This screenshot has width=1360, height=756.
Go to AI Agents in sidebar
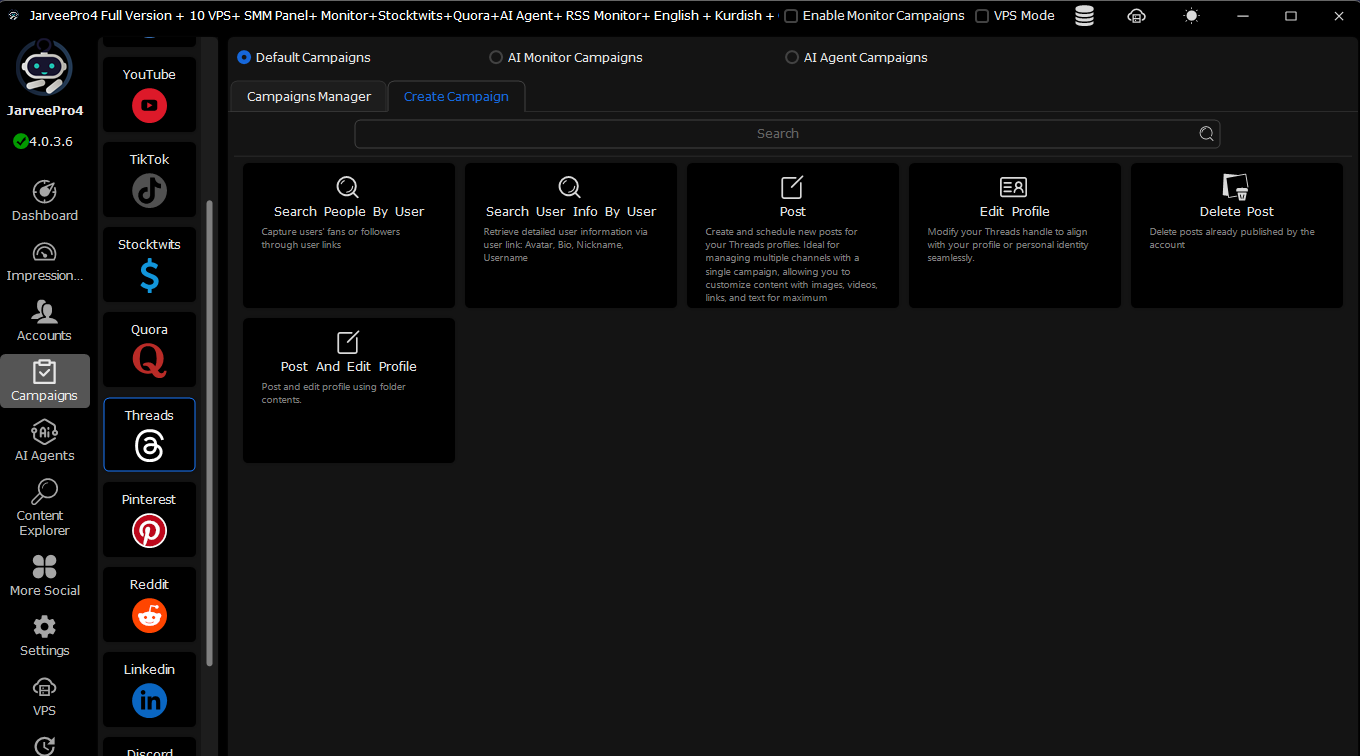44,441
